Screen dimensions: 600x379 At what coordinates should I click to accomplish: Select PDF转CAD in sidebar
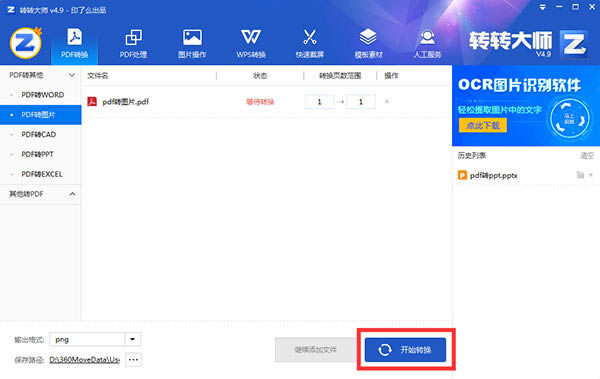(x=41, y=134)
